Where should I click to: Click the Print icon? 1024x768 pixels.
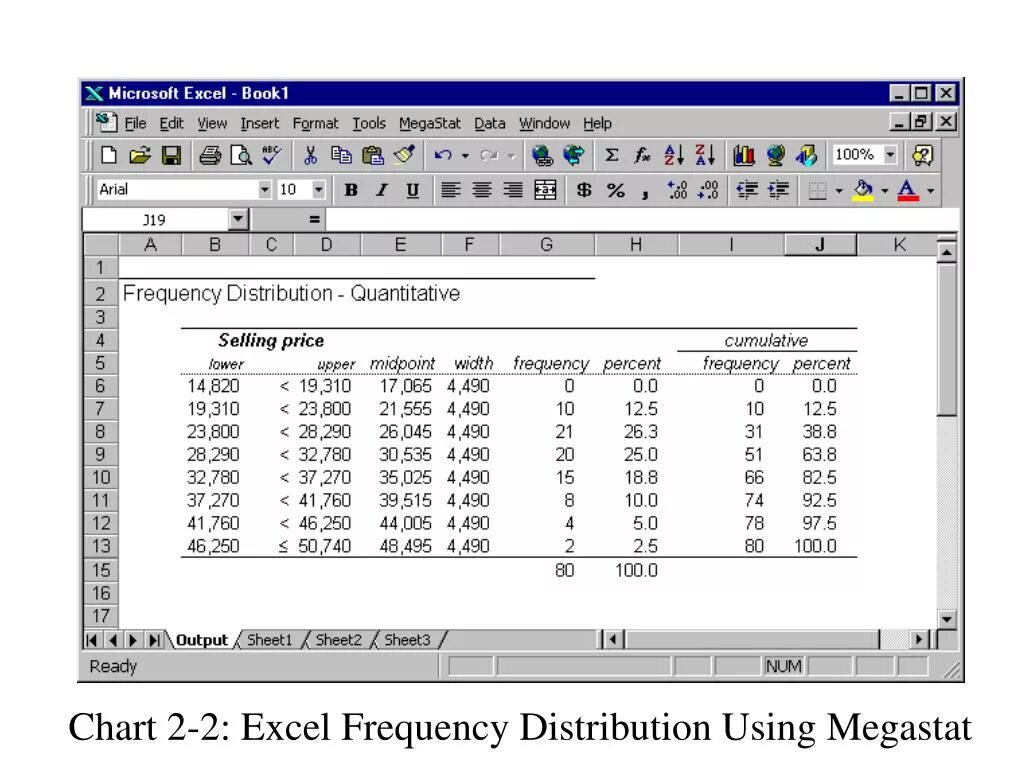tap(210, 155)
